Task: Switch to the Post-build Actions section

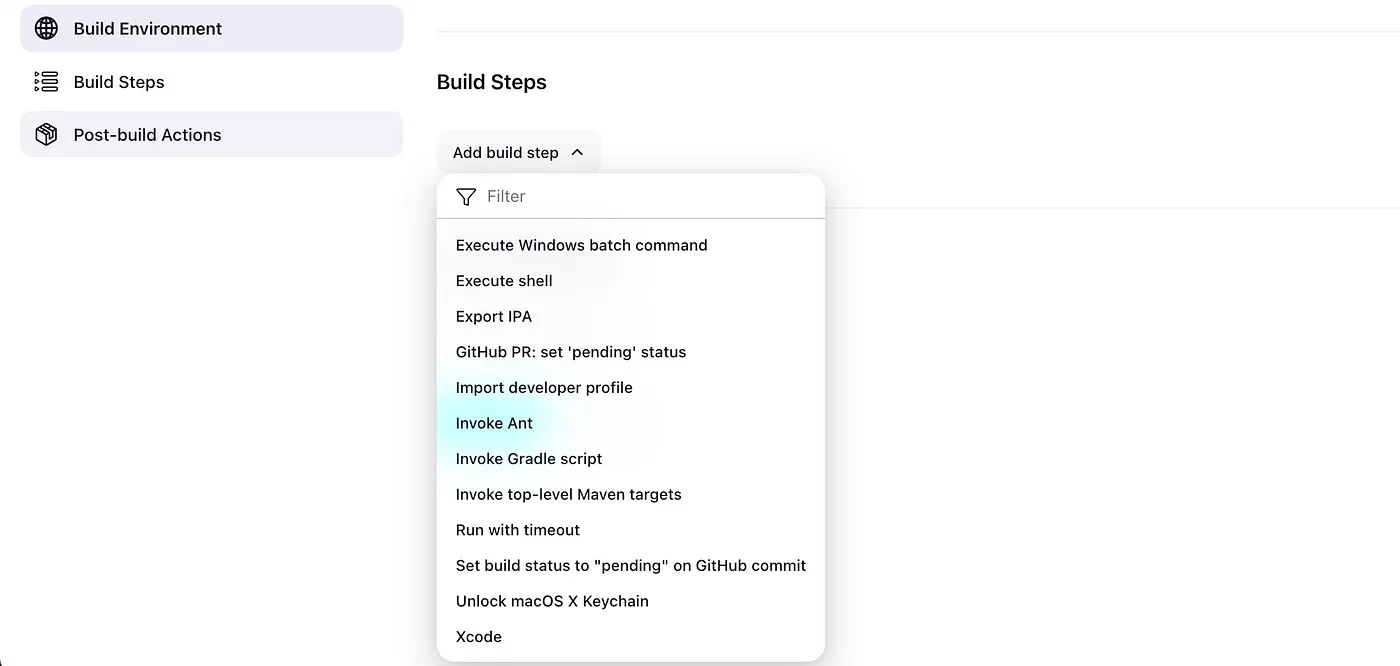Action: point(147,134)
